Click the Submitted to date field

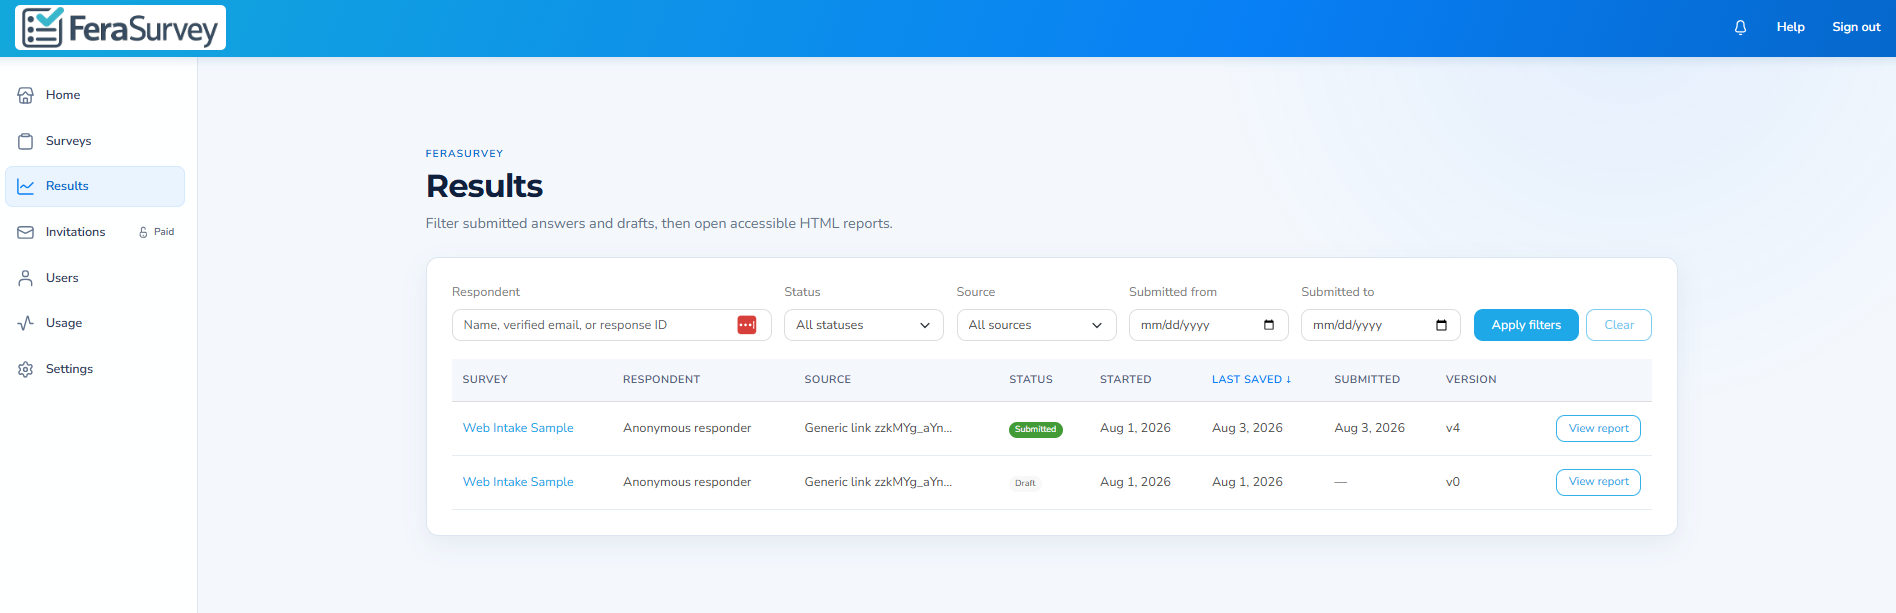click(1380, 325)
